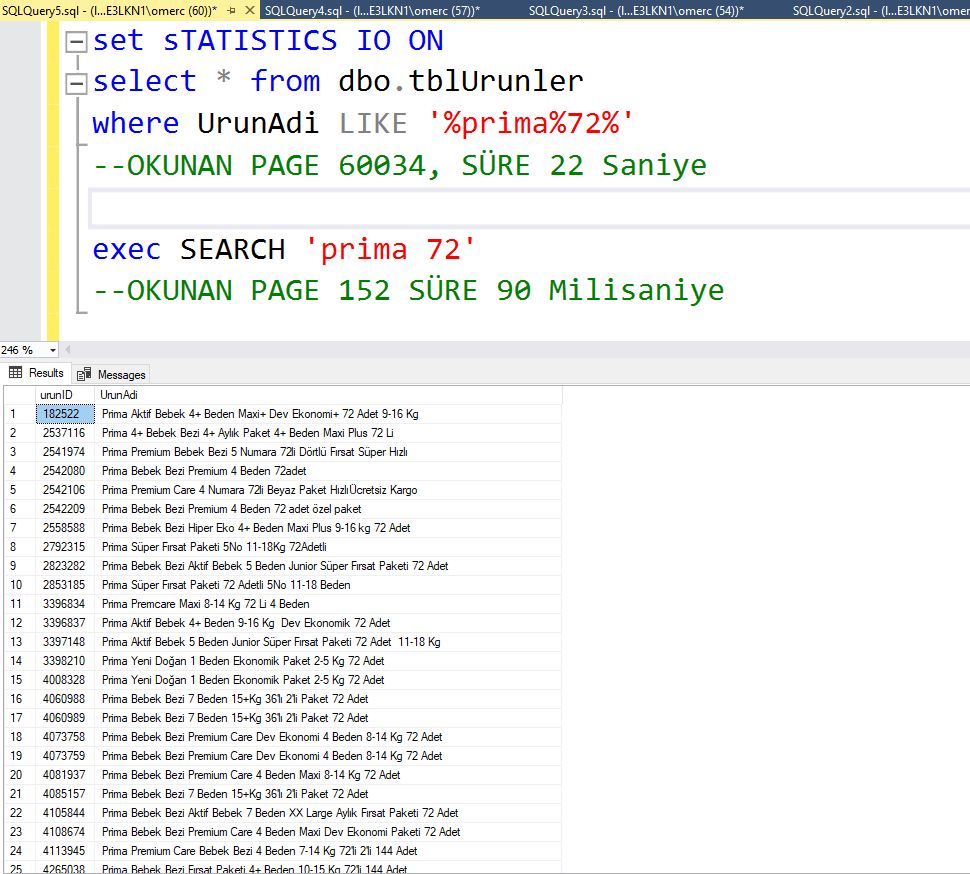Screen dimensions: 970x874
Task: Click the Results grid icon
Action: (16, 373)
